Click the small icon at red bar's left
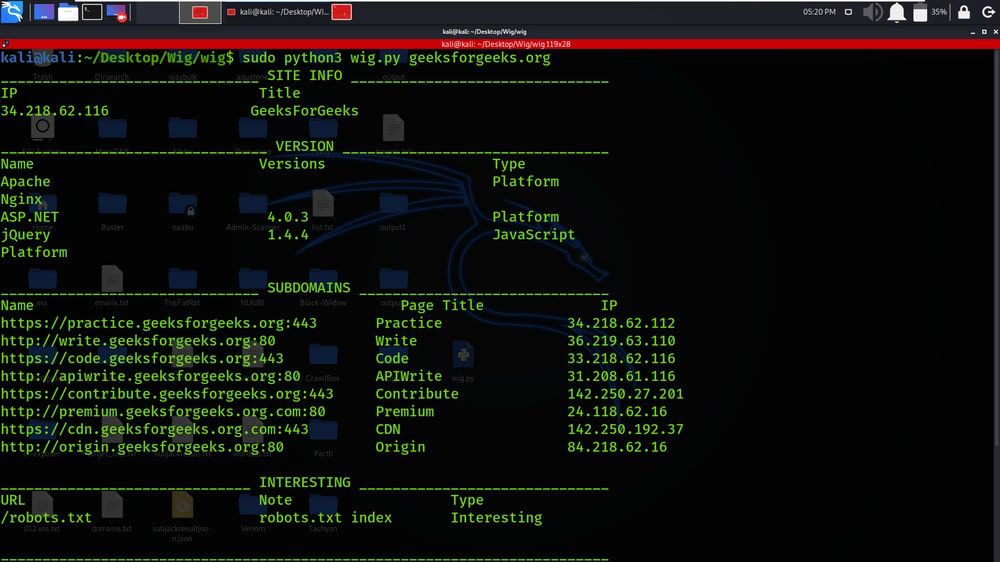Viewport: 1000px width, 562px height. point(5,44)
